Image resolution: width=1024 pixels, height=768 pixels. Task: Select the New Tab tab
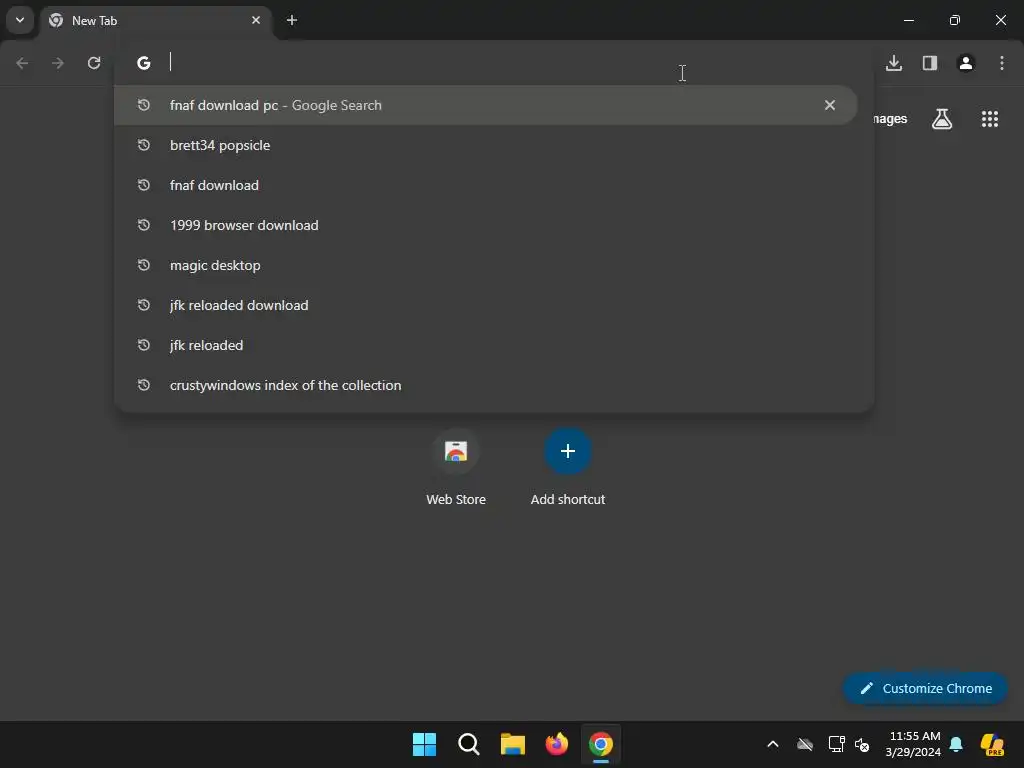[x=155, y=20]
